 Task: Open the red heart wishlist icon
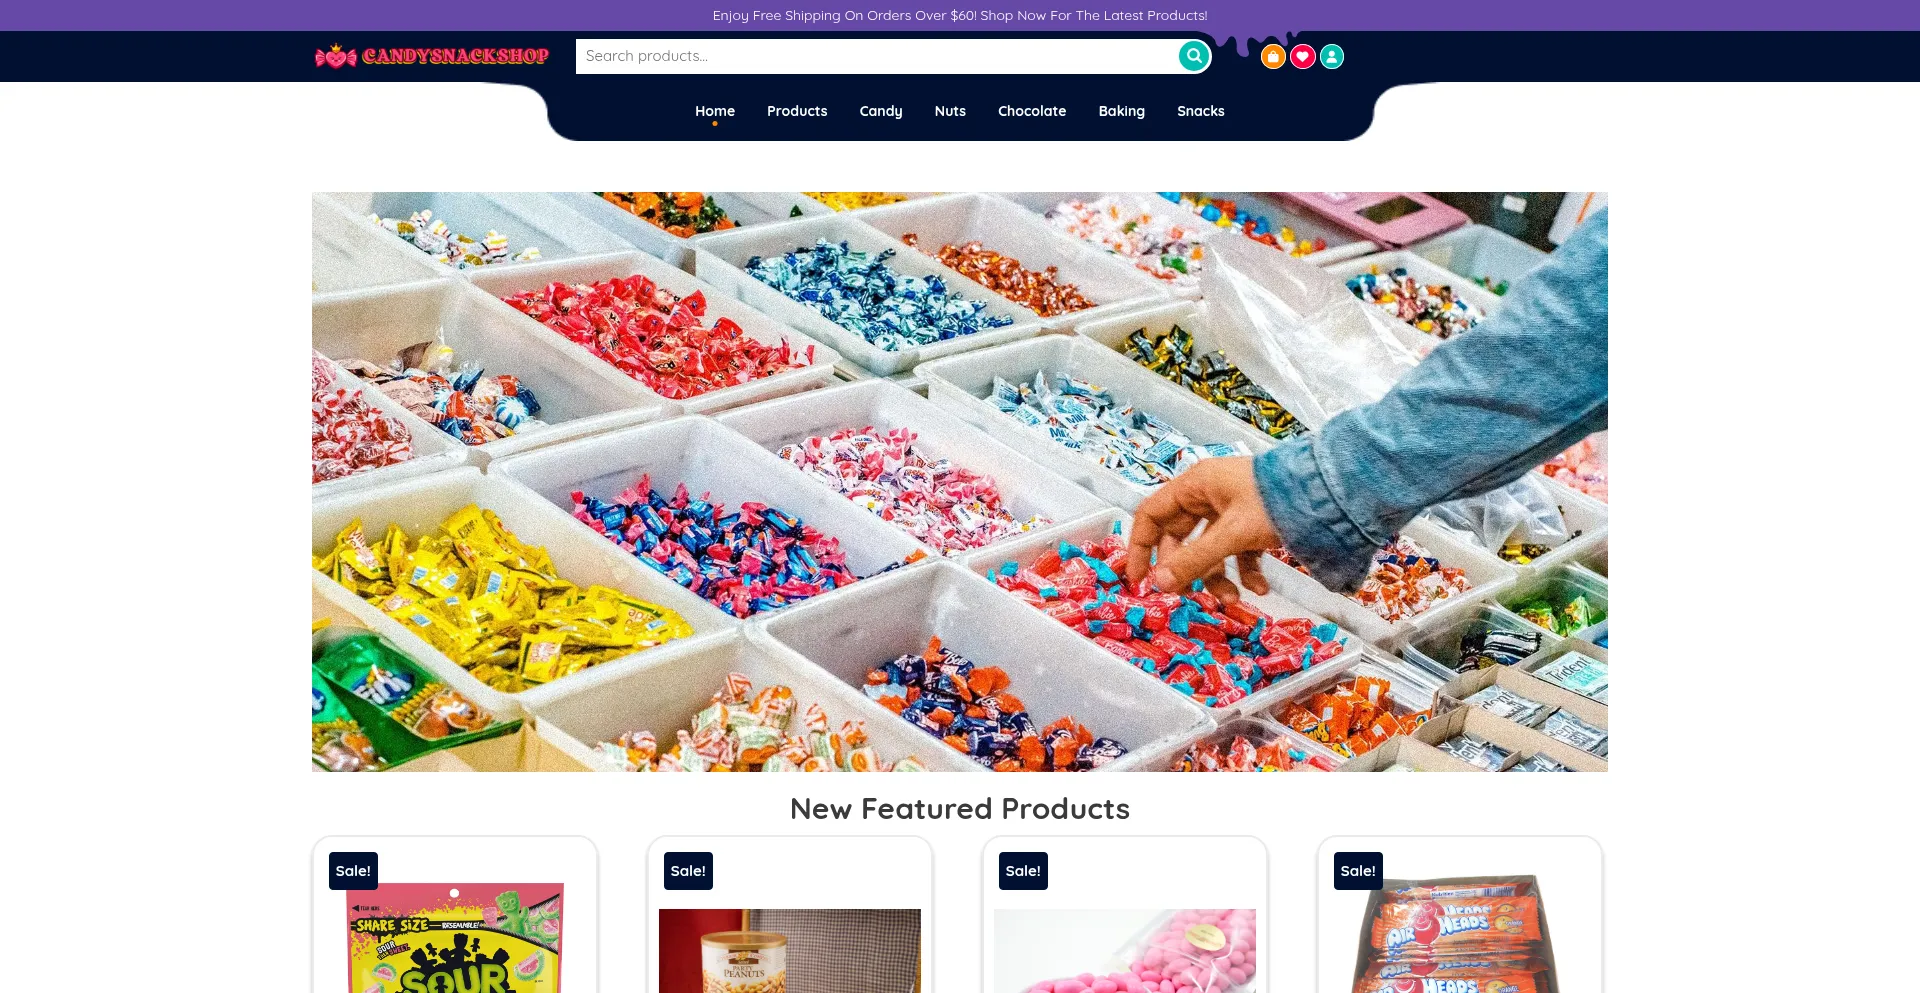coord(1302,57)
